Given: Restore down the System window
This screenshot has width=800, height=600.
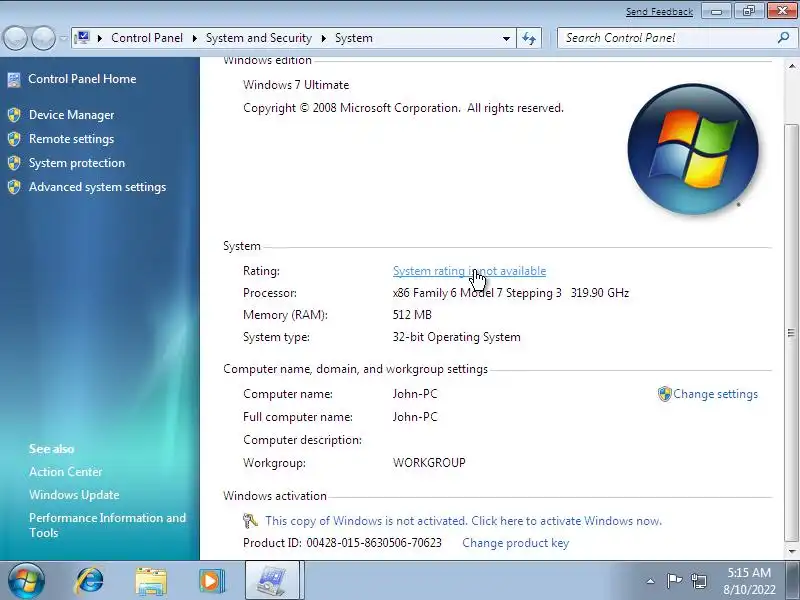Looking at the screenshot, I should click(749, 11).
